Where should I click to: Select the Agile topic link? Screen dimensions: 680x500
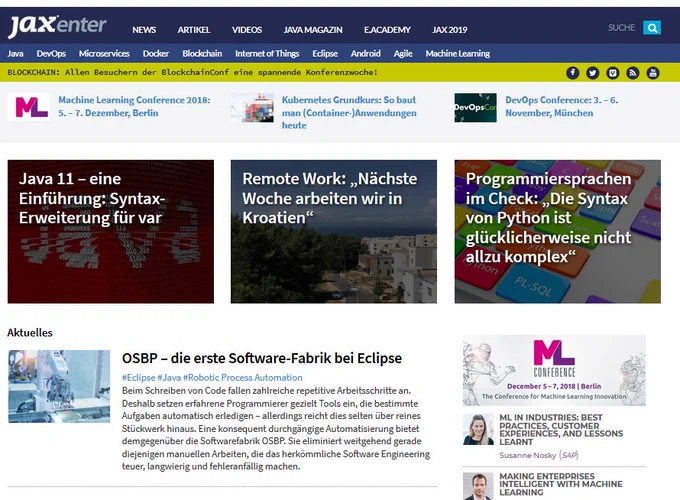tap(403, 53)
